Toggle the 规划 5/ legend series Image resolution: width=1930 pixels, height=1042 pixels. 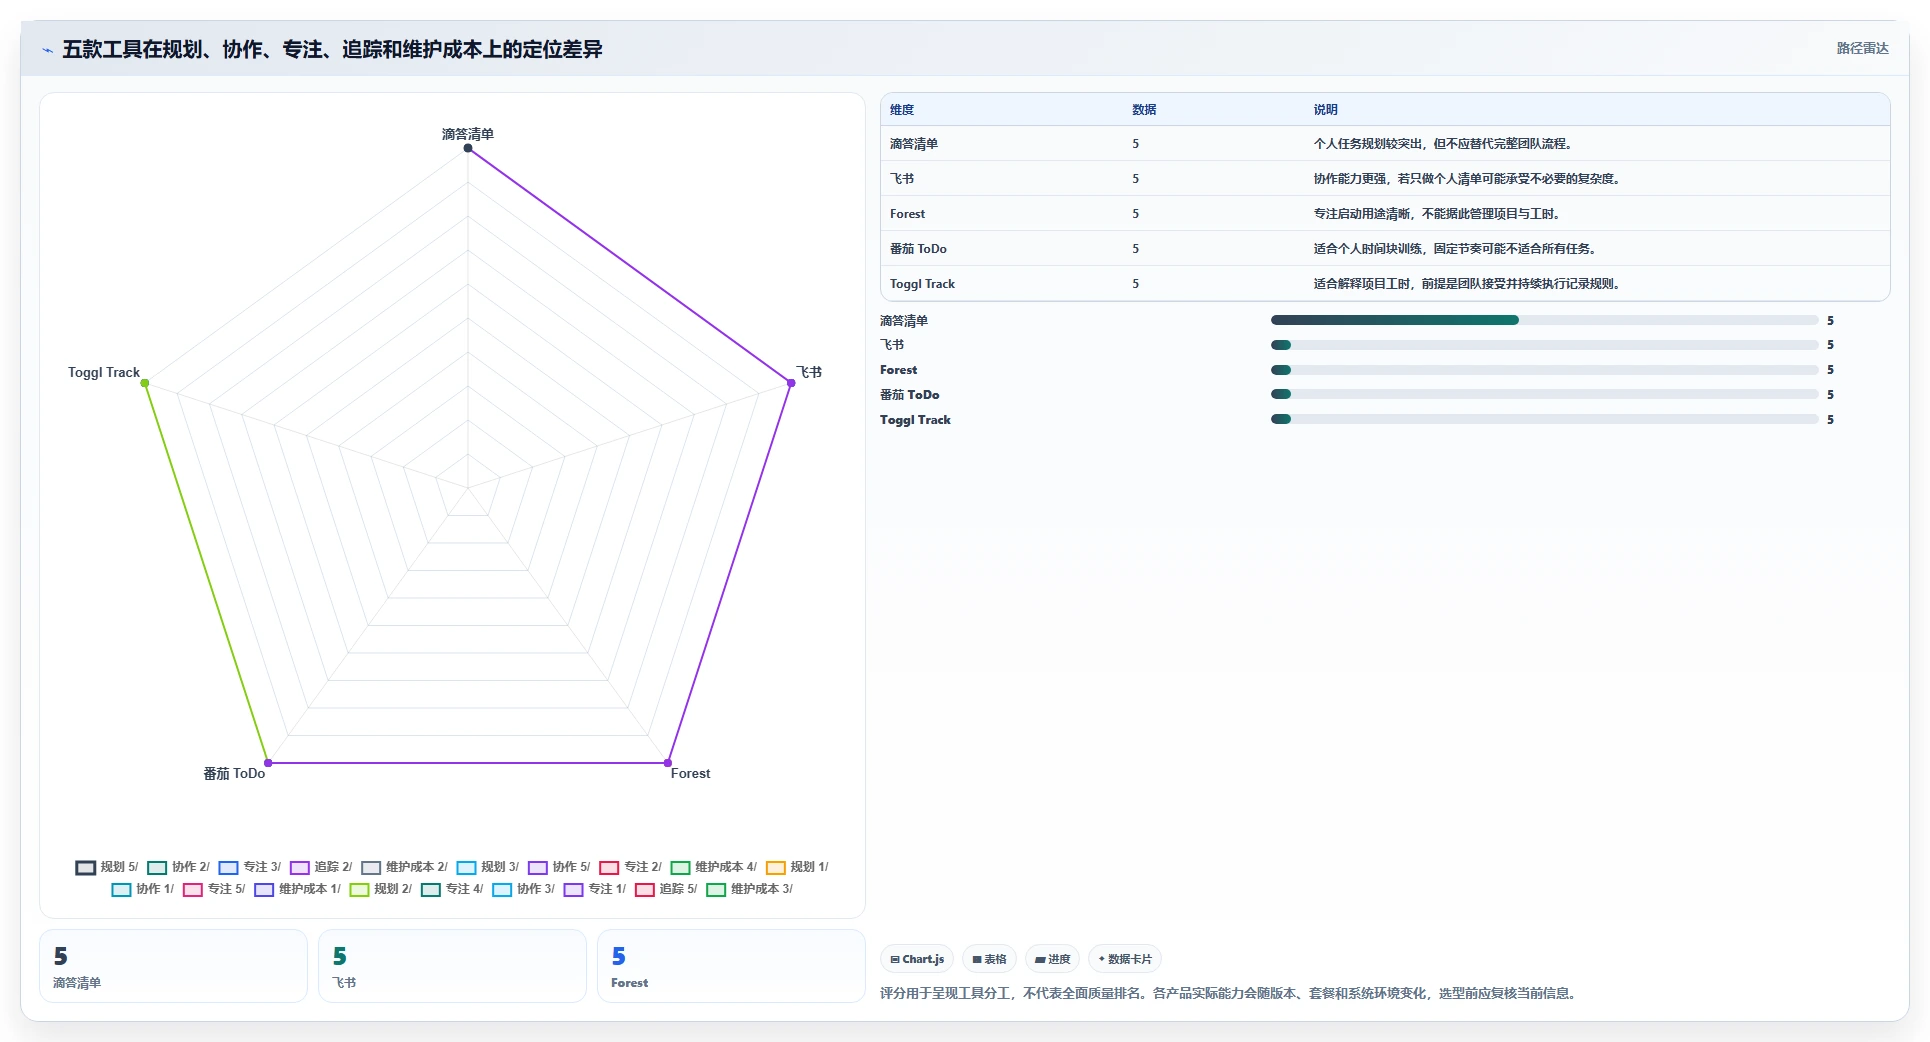[x=107, y=867]
